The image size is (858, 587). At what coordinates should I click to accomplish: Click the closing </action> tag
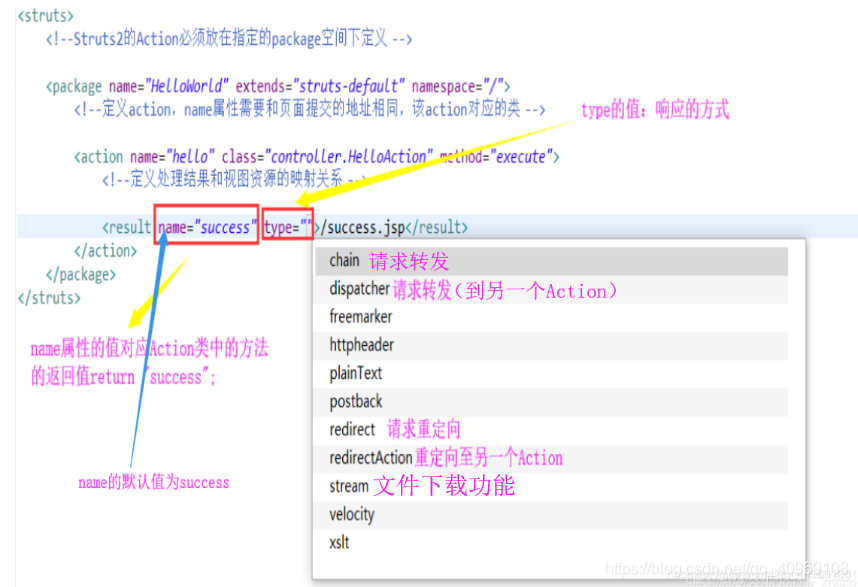click(106, 251)
